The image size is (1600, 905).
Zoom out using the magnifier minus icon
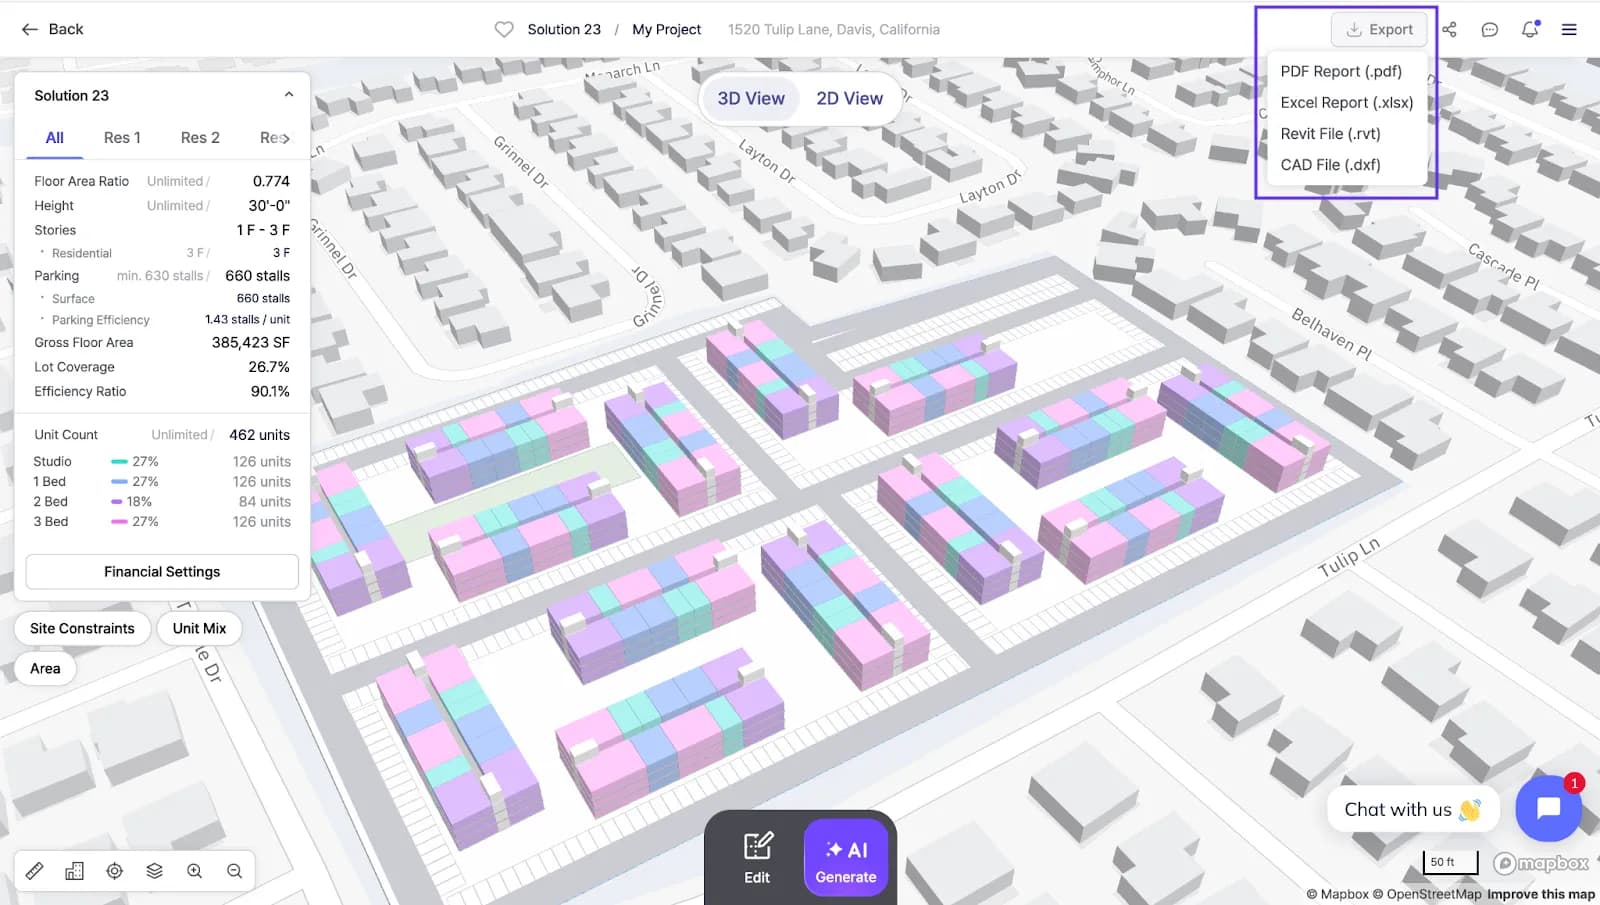tap(234, 871)
